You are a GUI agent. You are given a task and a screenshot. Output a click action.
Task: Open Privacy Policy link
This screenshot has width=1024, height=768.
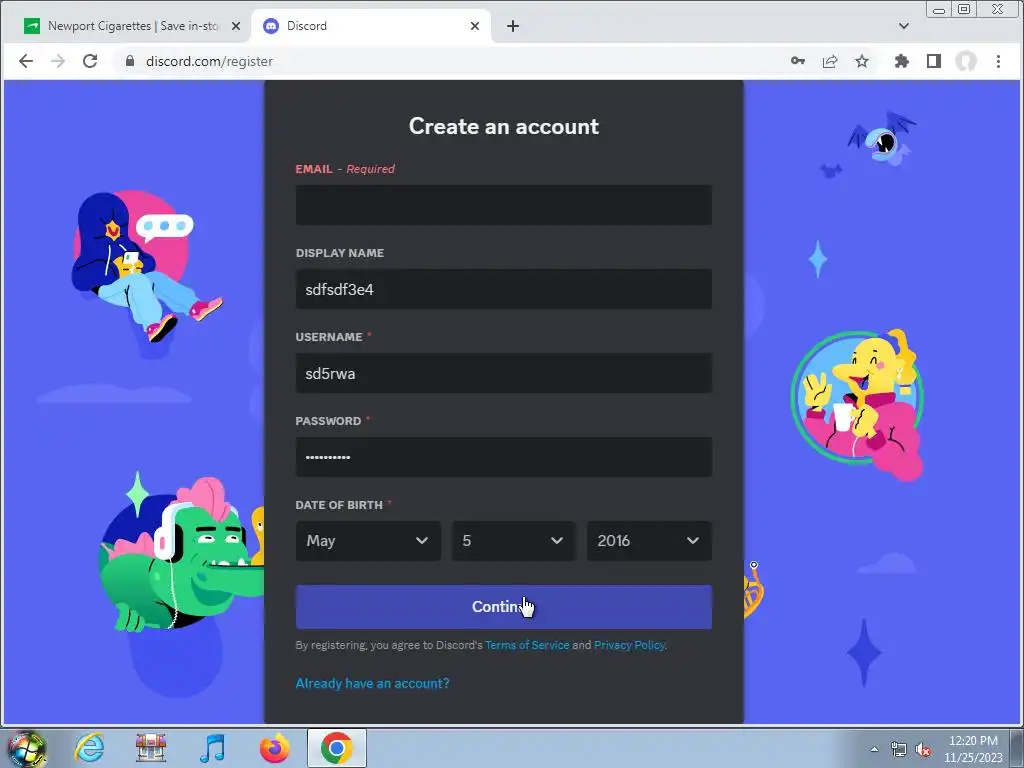coord(629,645)
